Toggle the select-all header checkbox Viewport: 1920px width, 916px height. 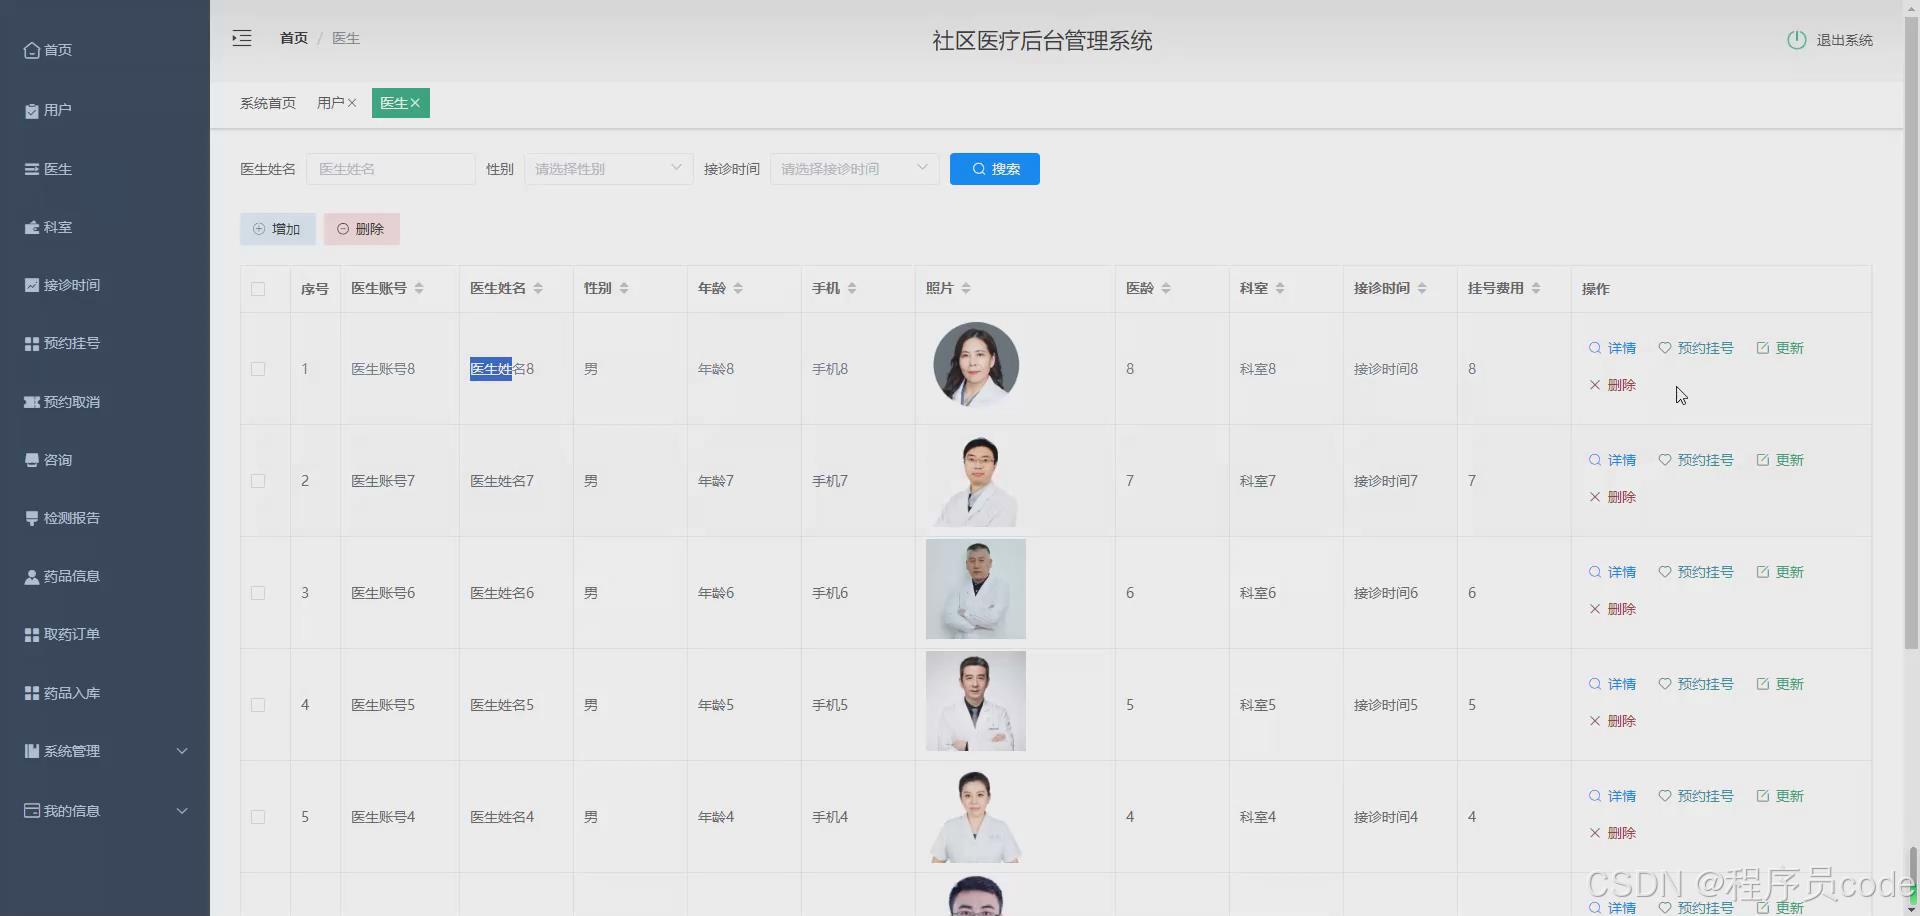point(258,289)
